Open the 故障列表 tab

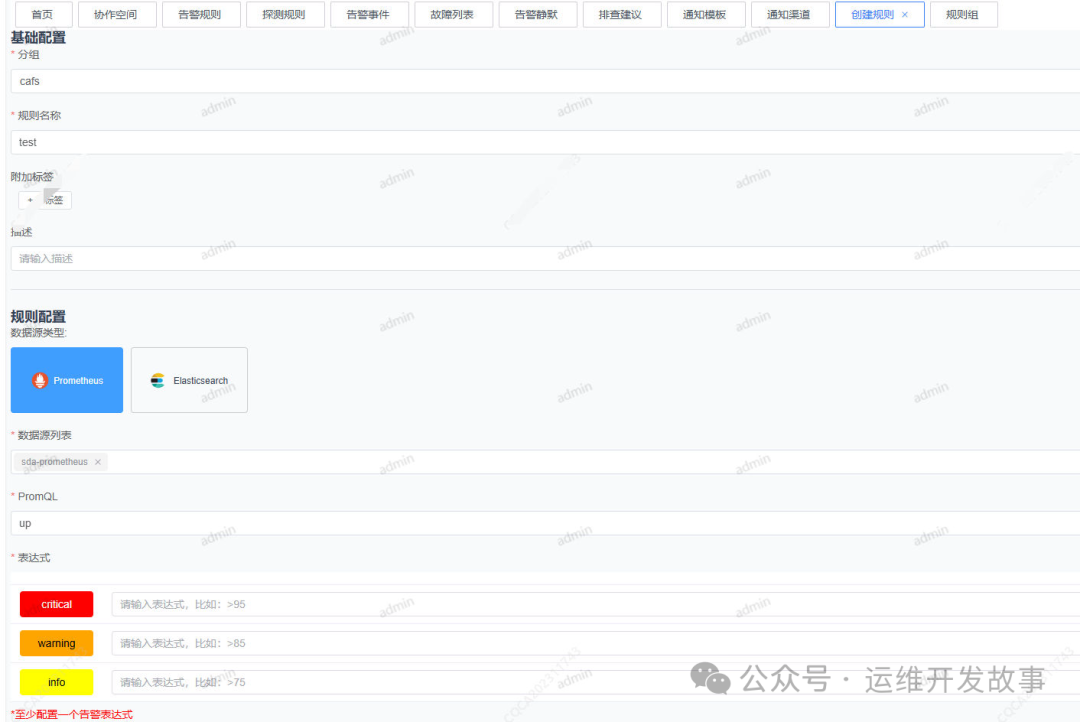click(x=453, y=14)
